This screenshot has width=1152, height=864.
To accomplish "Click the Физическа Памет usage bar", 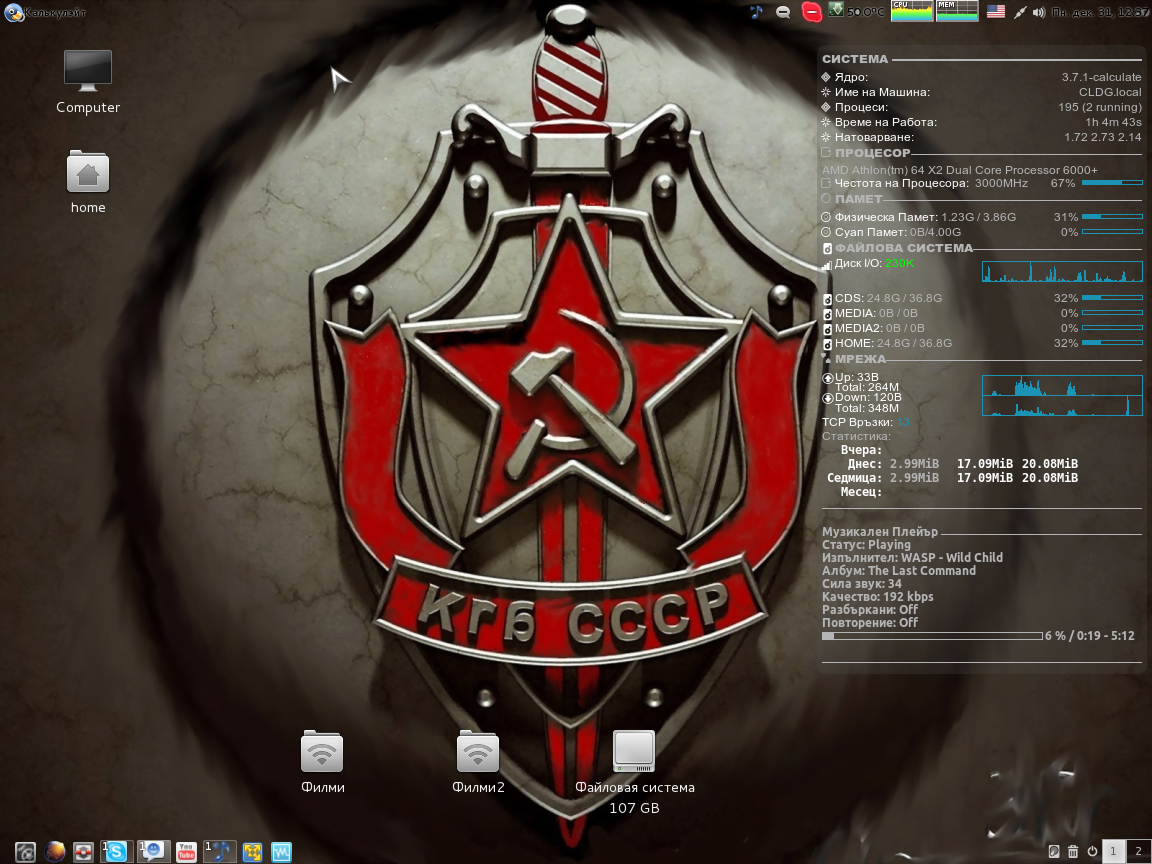I will [1112, 217].
